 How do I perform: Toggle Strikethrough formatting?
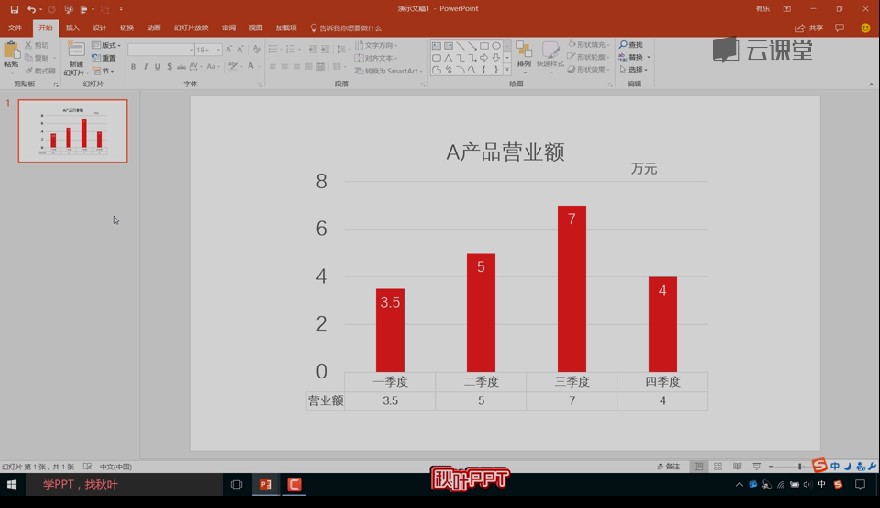tap(181, 67)
